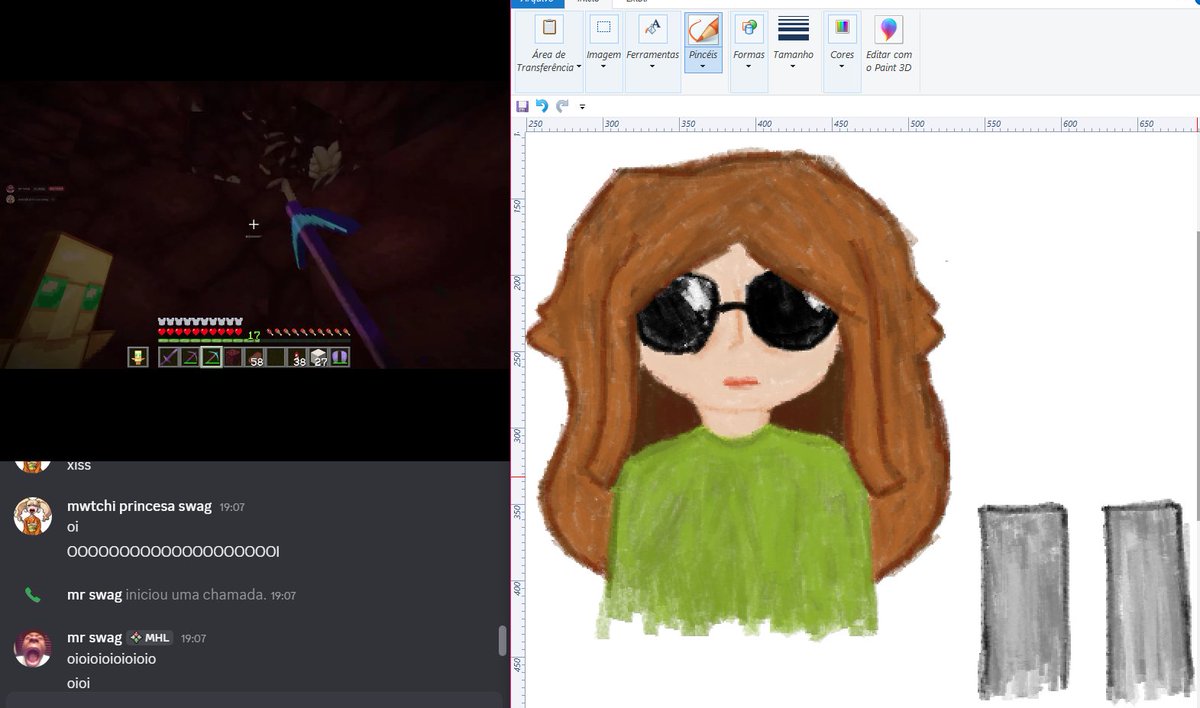
Task: Click the text iniciou uma chamada.
Action: [x=195, y=595]
